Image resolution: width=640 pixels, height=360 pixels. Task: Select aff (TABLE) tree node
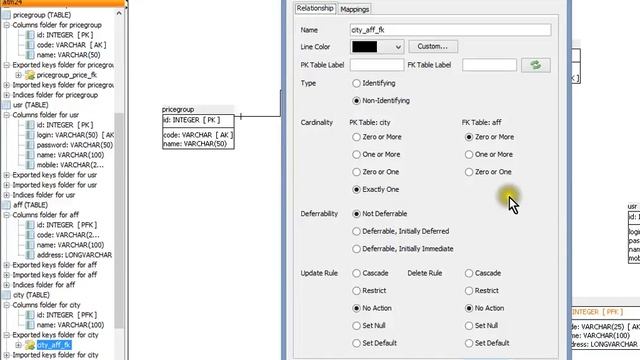tap(30, 205)
